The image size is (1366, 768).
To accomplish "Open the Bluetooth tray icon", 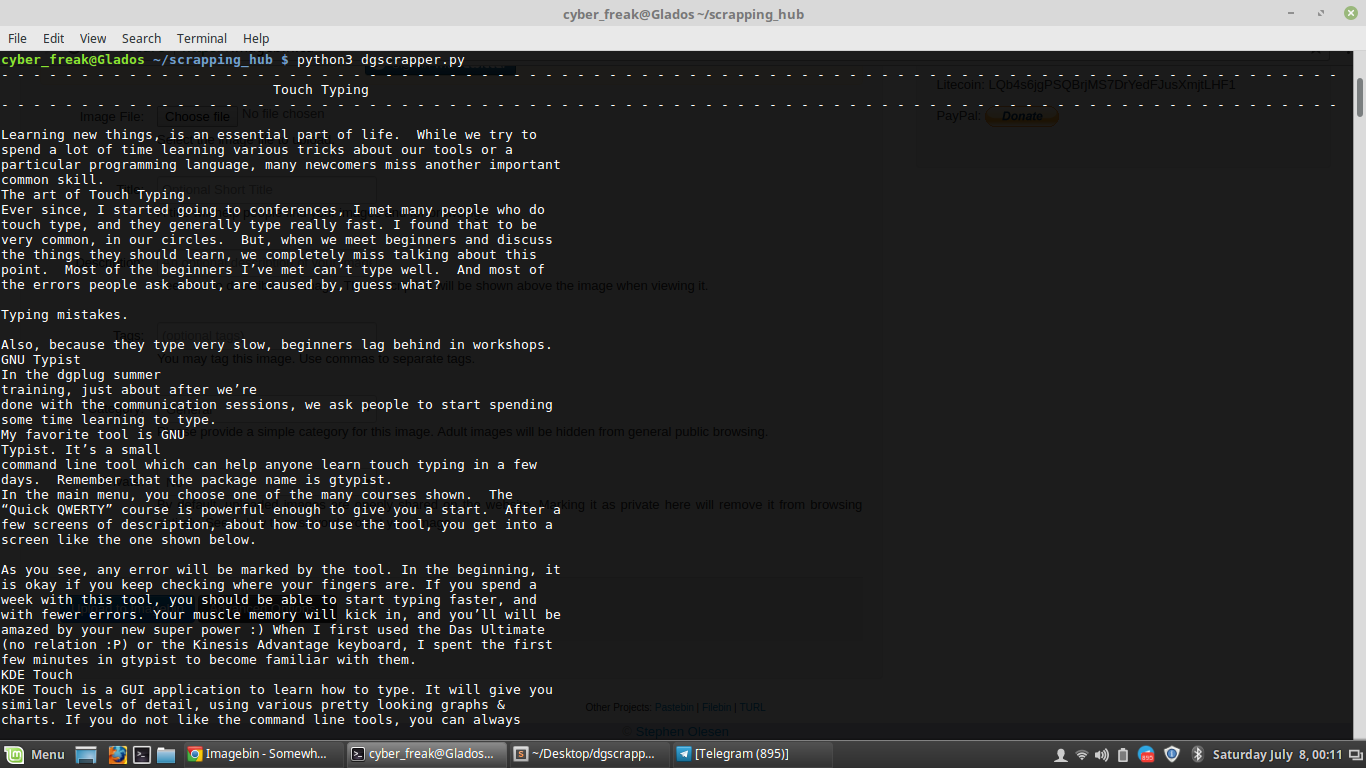I will tap(1196, 754).
